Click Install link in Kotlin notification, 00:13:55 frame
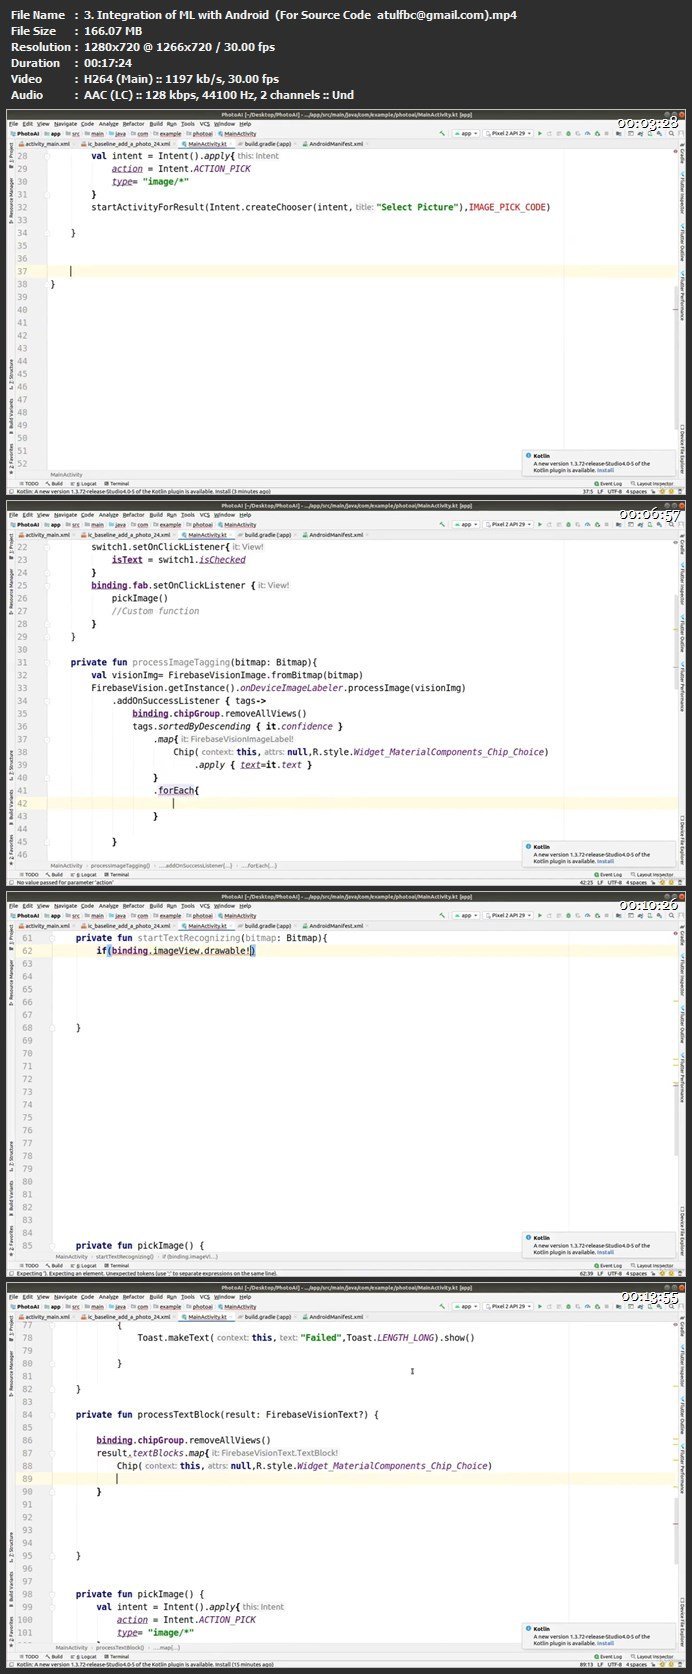Image resolution: width=692 pixels, height=1674 pixels. tap(605, 1642)
